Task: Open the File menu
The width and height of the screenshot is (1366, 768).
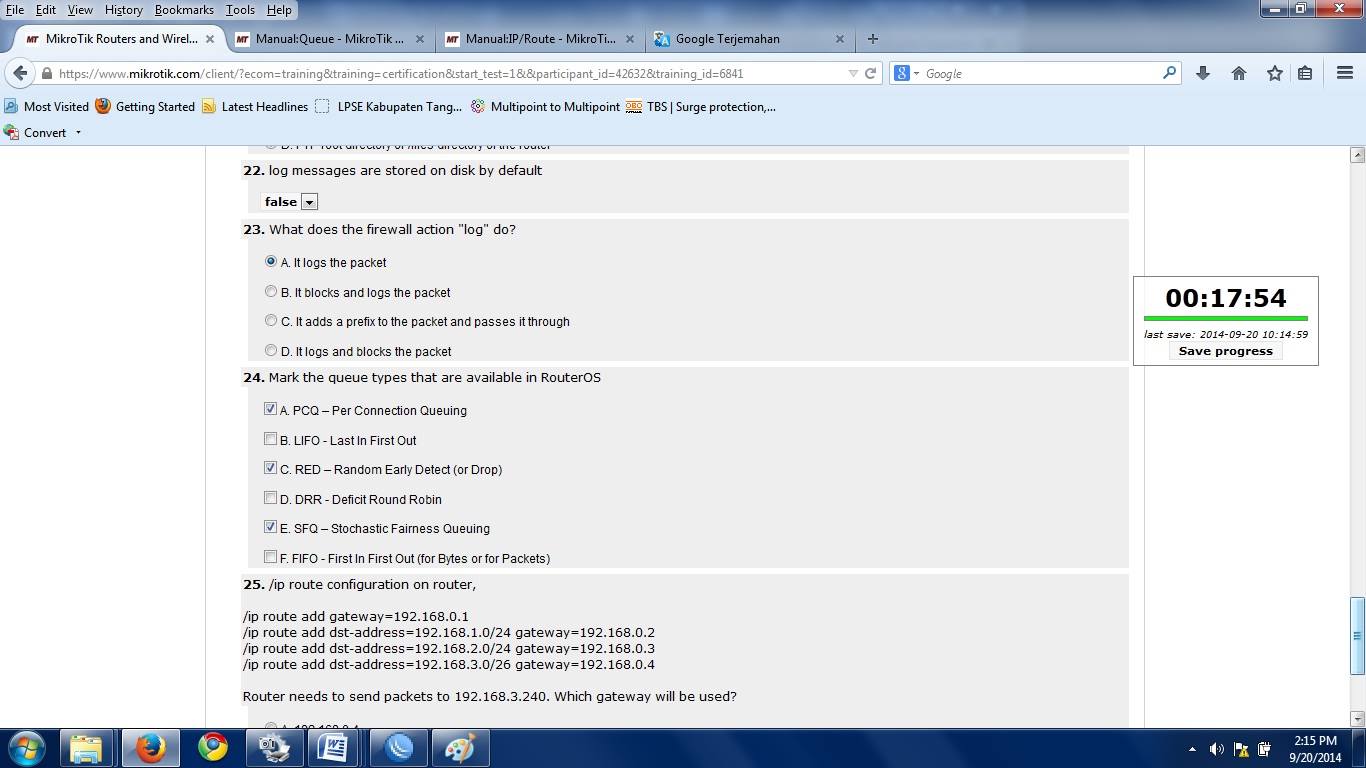Action: coord(15,10)
